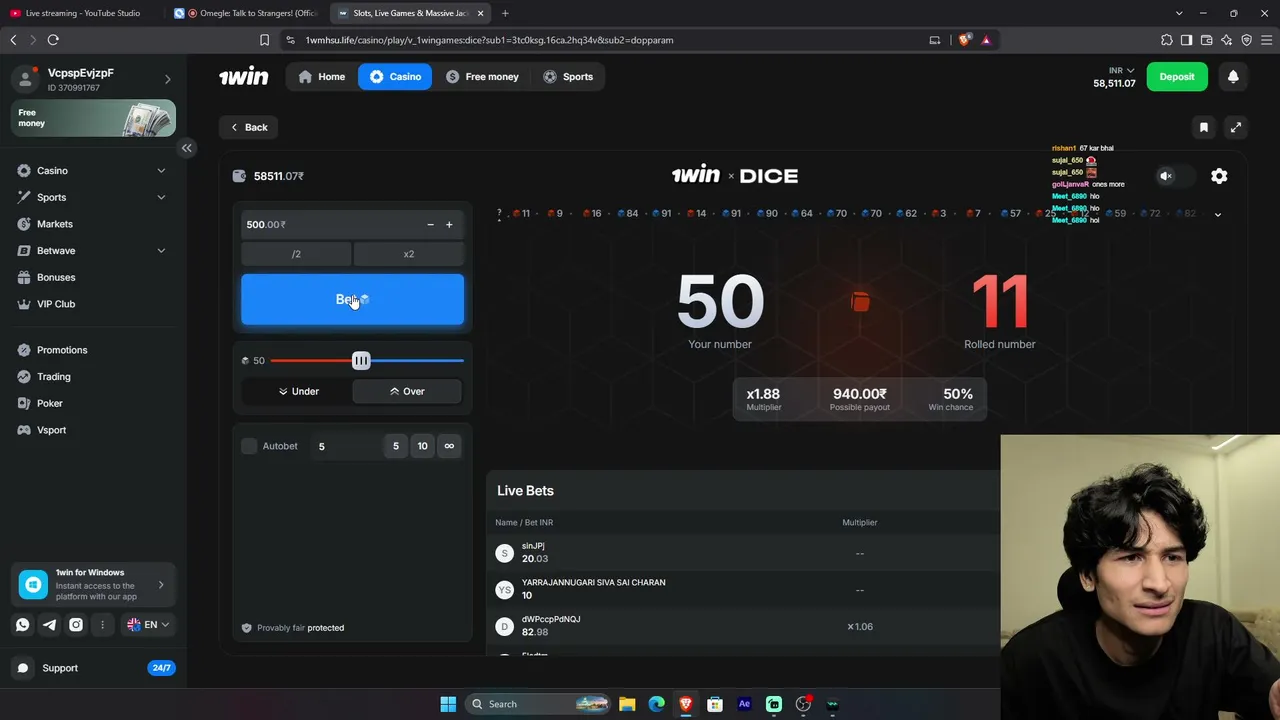
Task: Open the EN language selector
Action: [x=148, y=625]
